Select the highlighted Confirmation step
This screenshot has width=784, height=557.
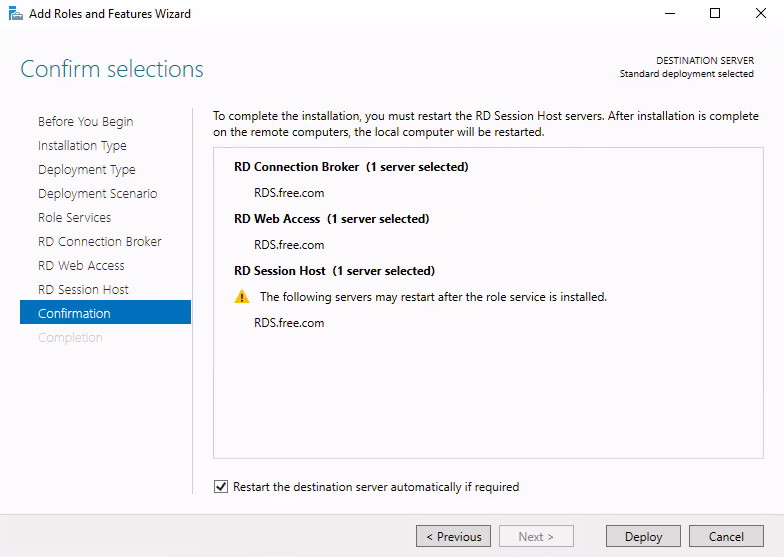tap(106, 312)
